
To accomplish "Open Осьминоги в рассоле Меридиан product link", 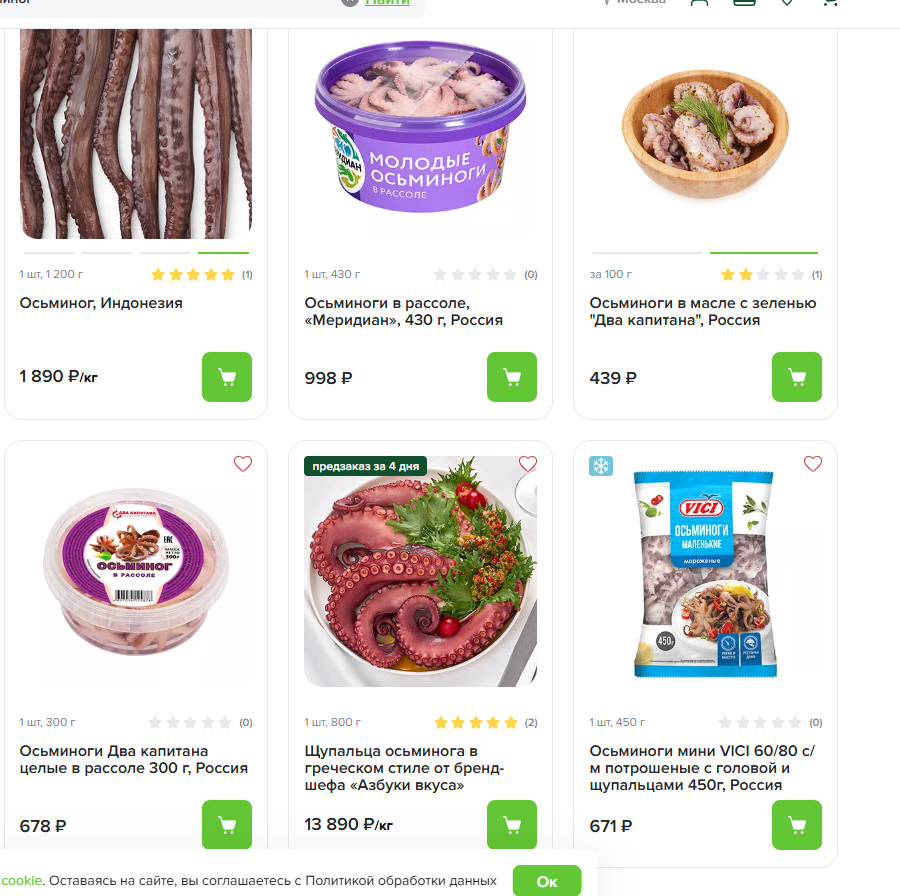I will click(404, 311).
